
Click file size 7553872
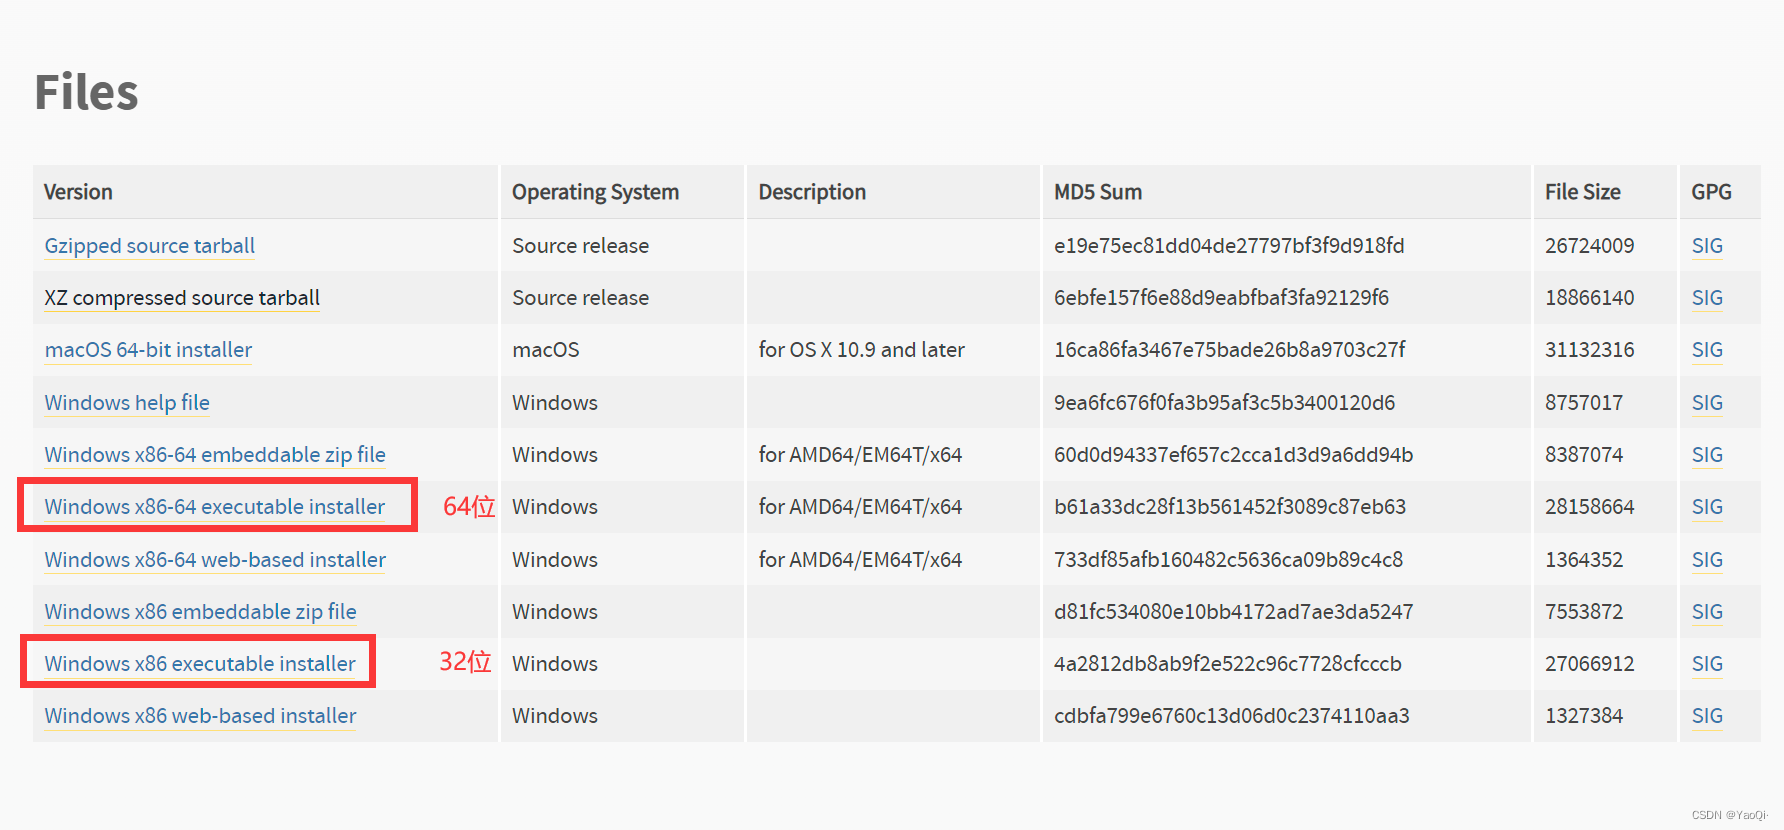(x=1584, y=612)
